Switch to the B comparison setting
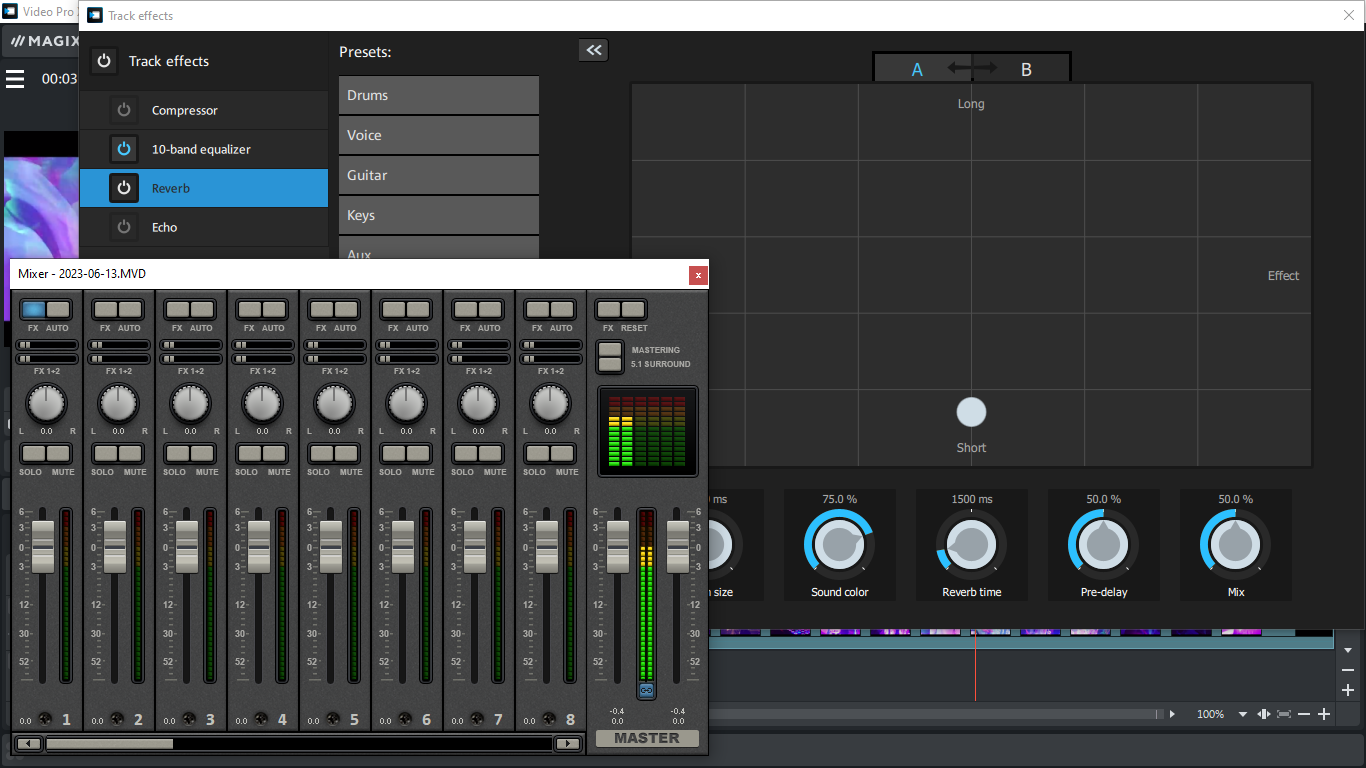This screenshot has width=1366, height=768. point(1026,69)
